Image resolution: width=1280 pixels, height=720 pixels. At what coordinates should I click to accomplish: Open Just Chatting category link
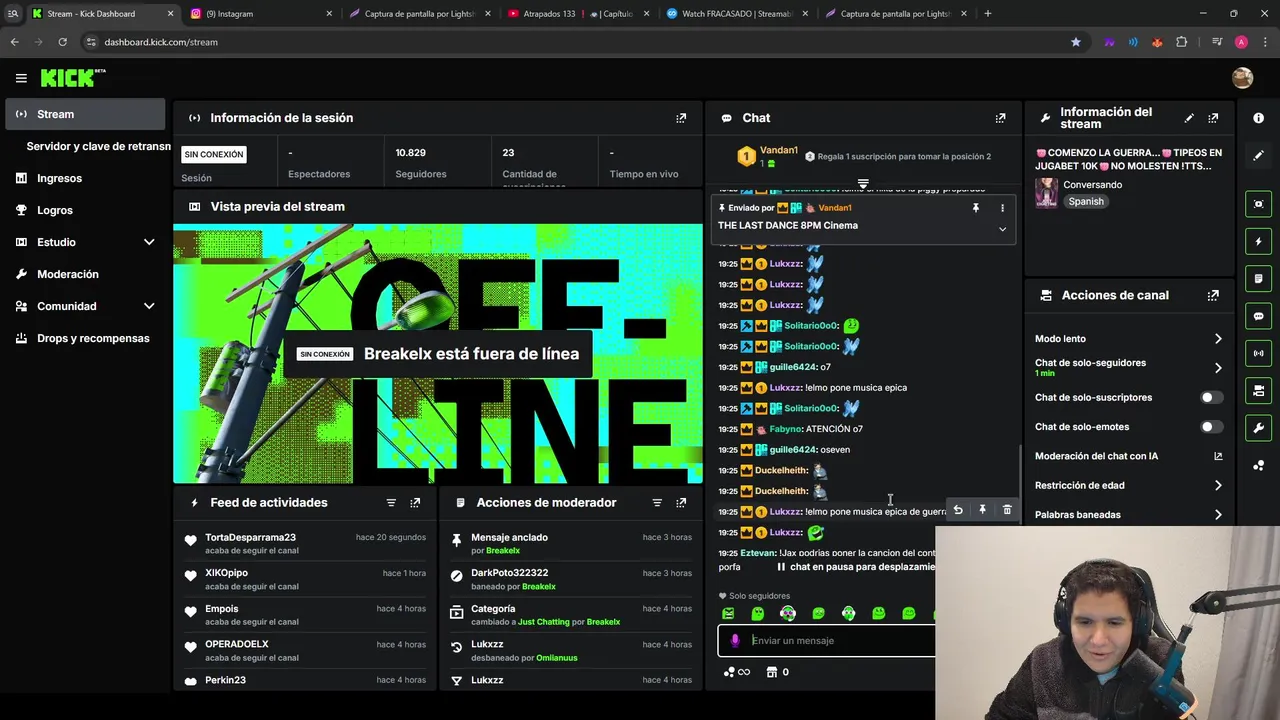click(x=543, y=622)
